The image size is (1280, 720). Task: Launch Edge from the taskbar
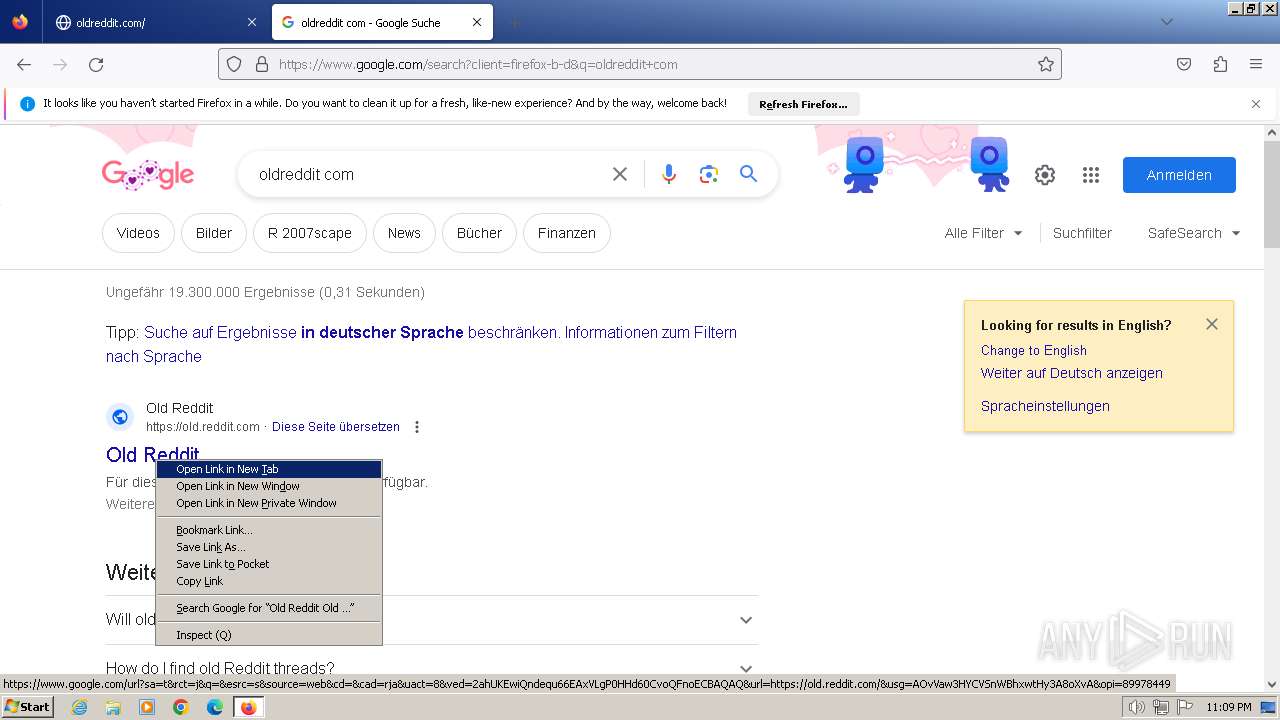[215, 707]
